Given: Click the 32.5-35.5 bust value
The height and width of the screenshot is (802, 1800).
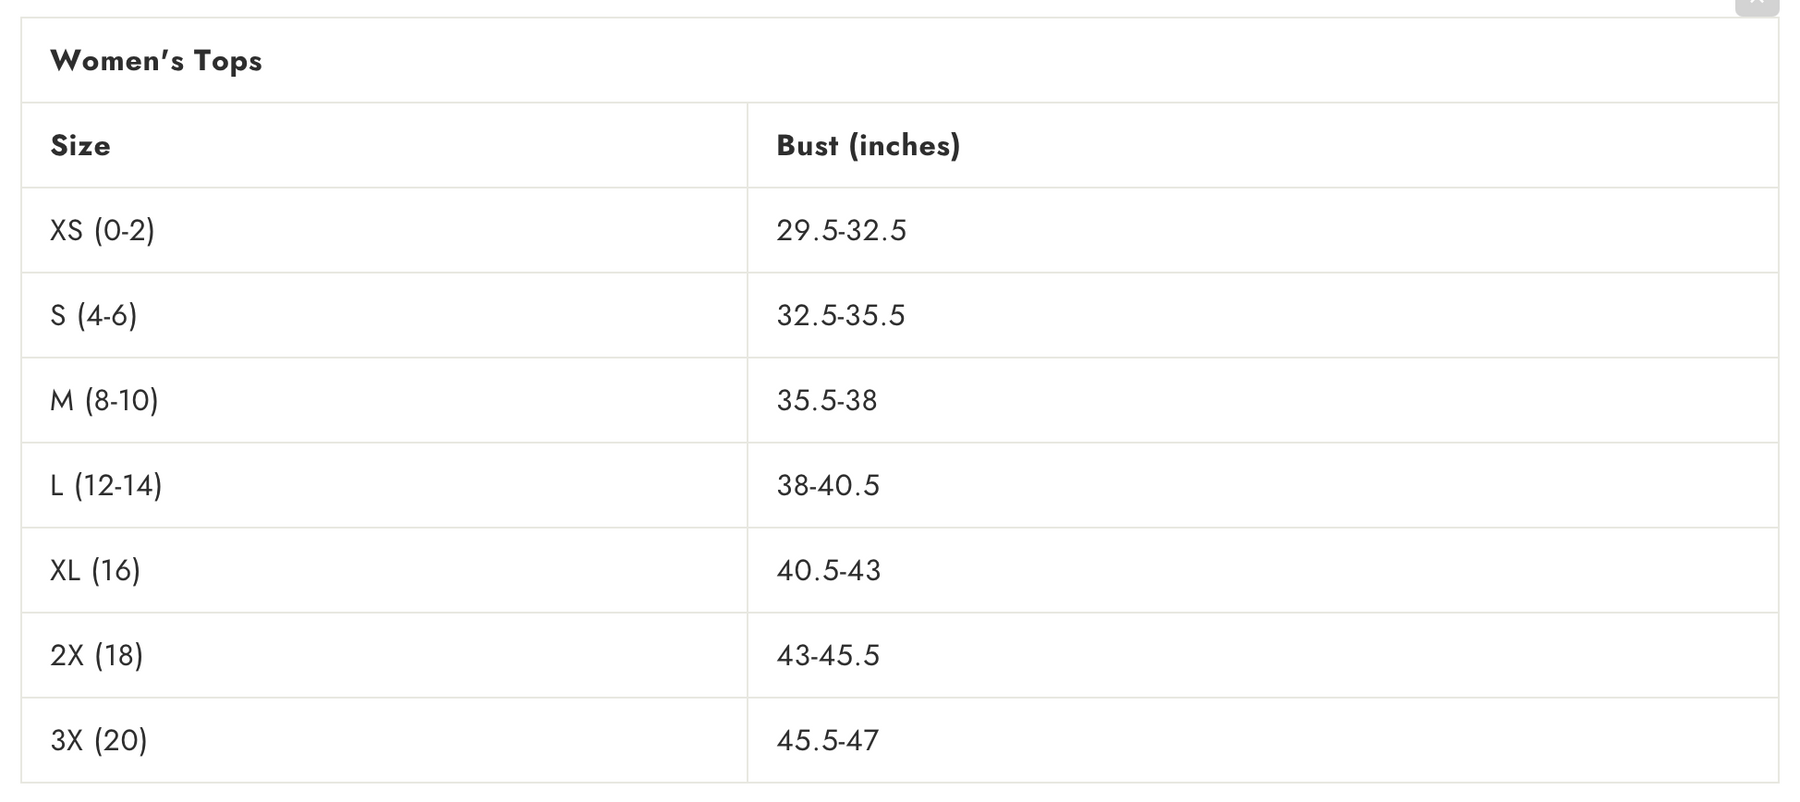Looking at the screenshot, I should (840, 316).
